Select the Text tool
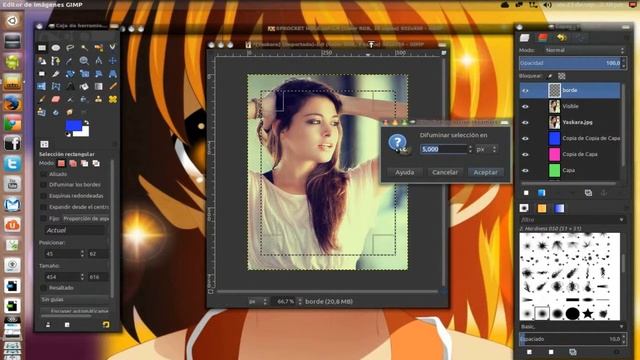 pyautogui.click(x=70, y=86)
